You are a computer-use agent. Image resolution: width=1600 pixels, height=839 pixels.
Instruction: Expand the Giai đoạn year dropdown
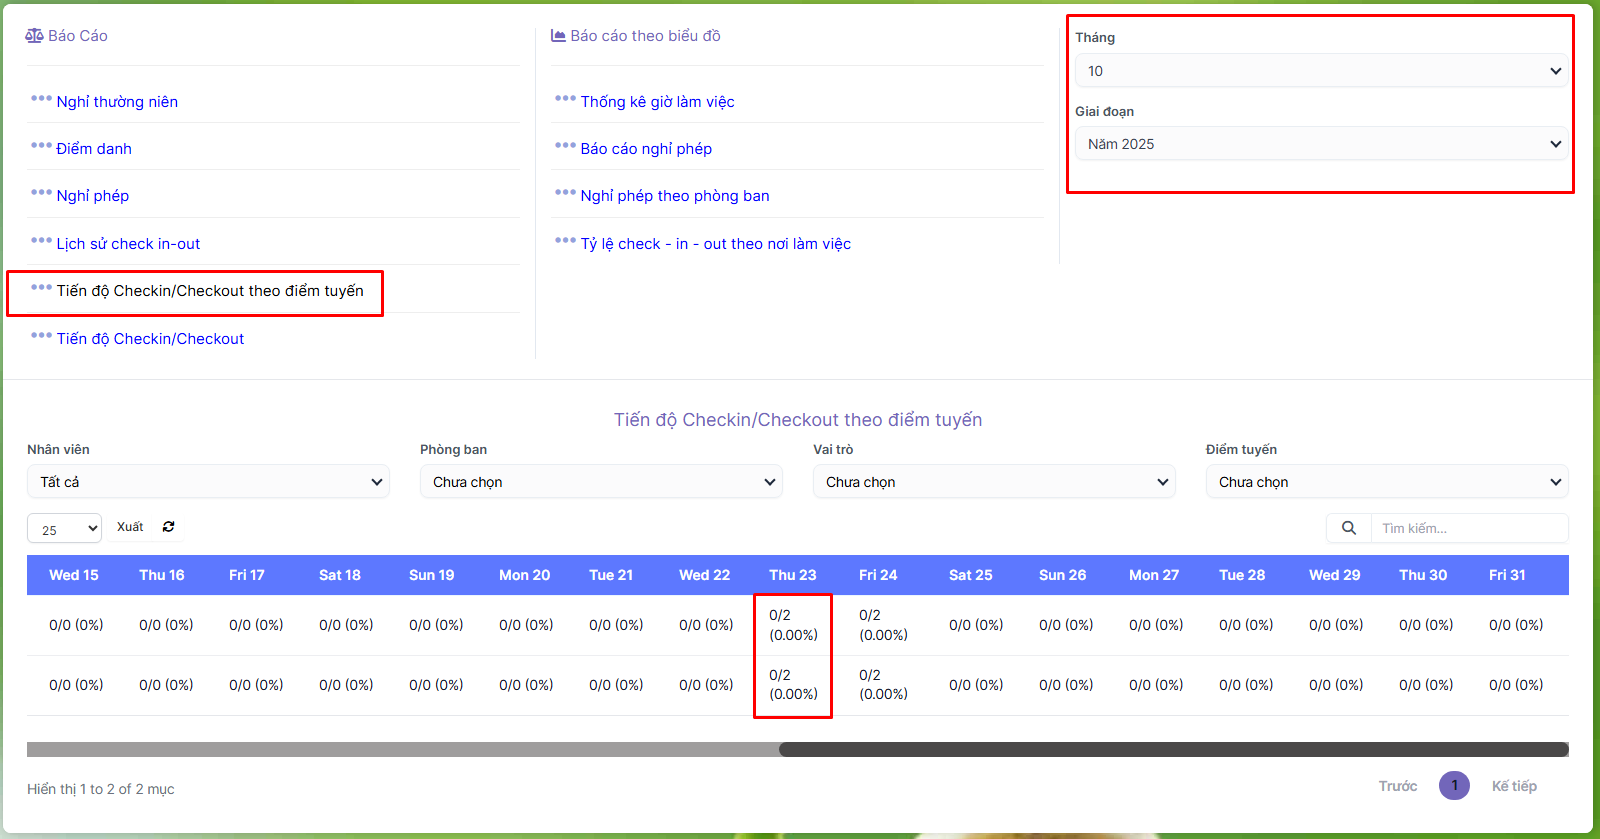point(1320,144)
